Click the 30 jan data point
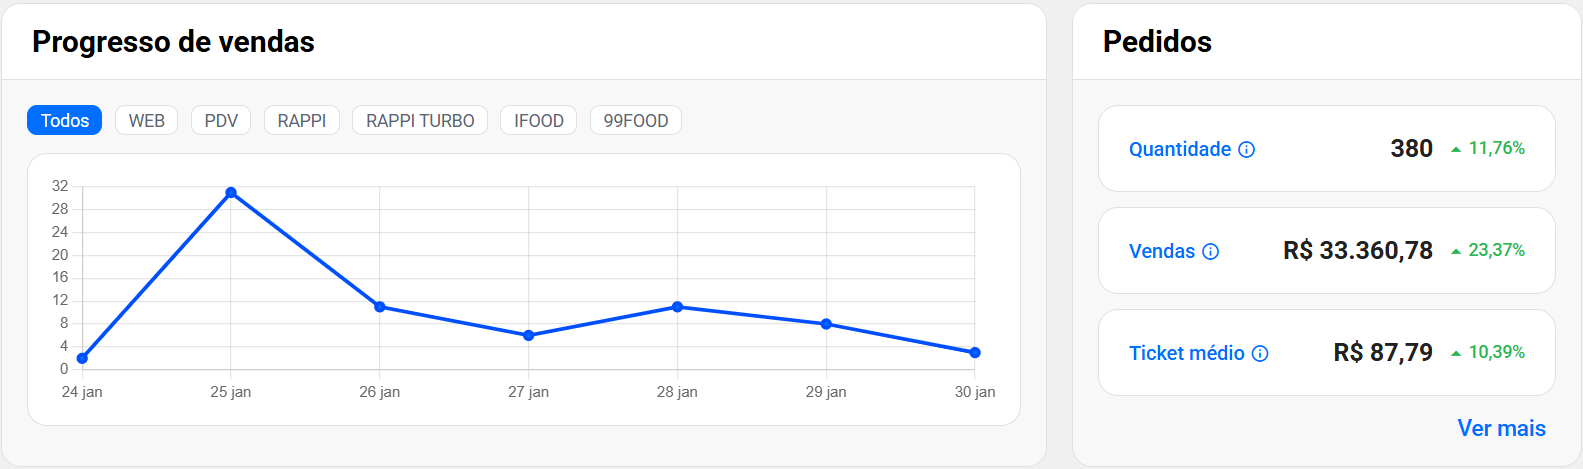1583x469 pixels. [x=975, y=353]
